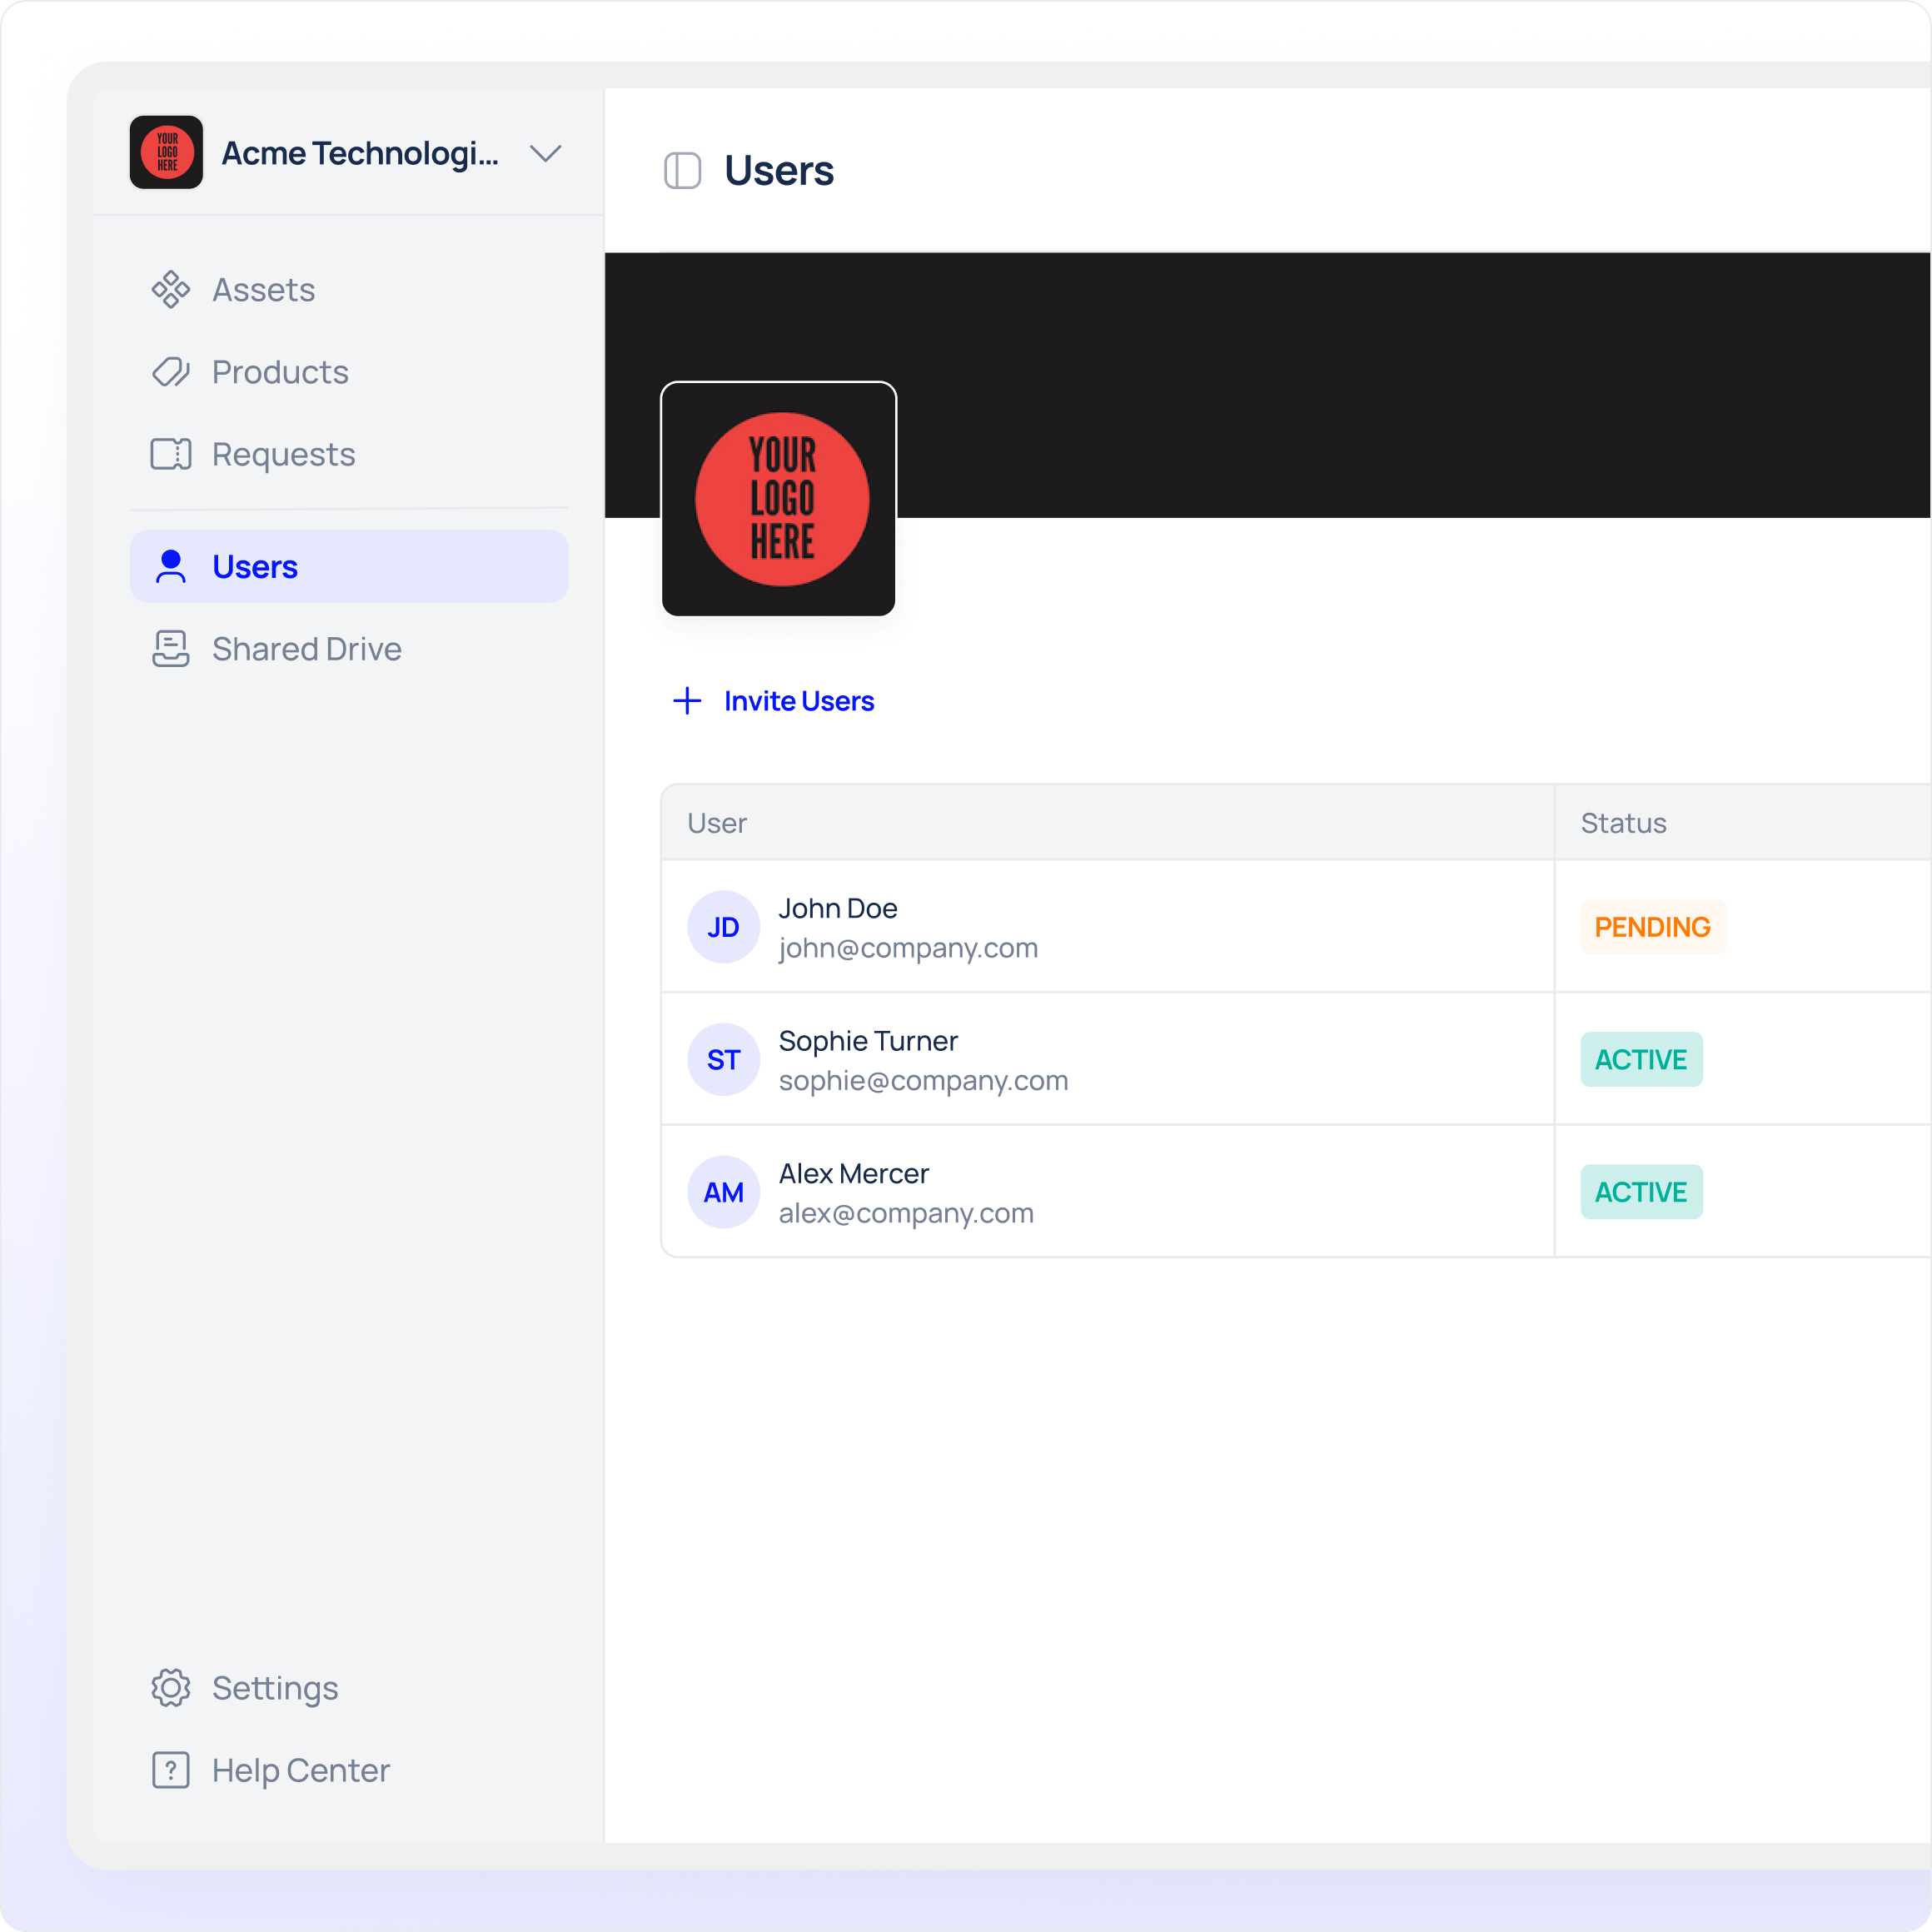1932x1932 pixels.
Task: Open the Products menu item
Action: (280, 372)
